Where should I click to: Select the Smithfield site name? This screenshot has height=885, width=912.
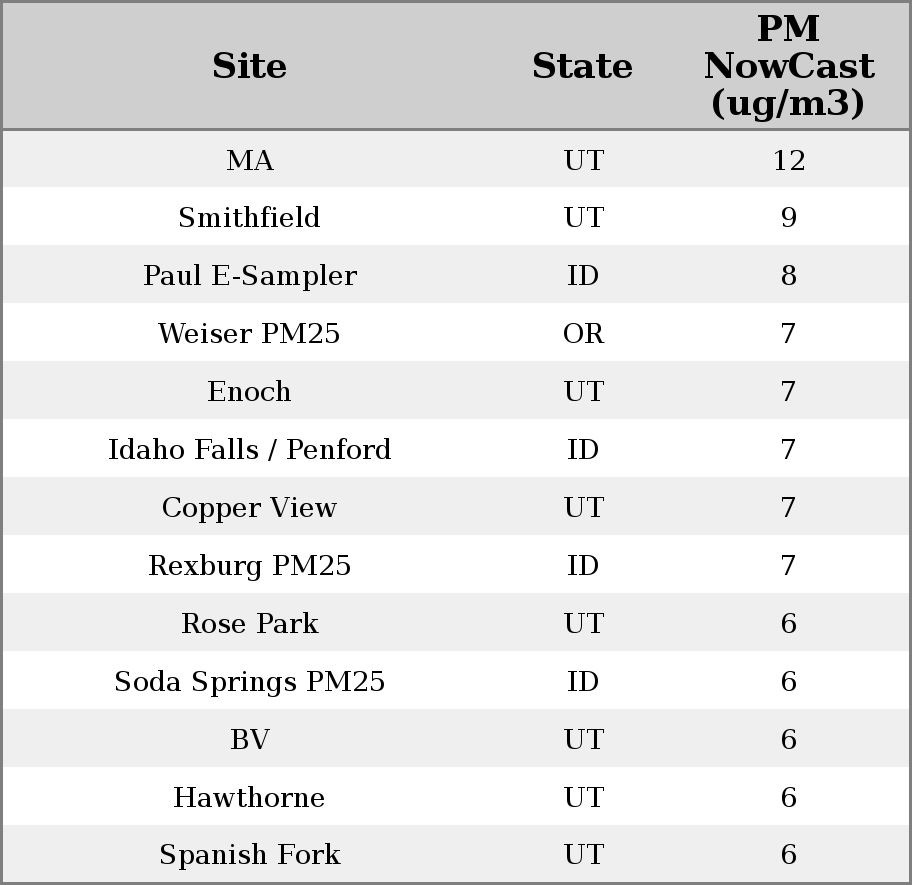pos(249,218)
